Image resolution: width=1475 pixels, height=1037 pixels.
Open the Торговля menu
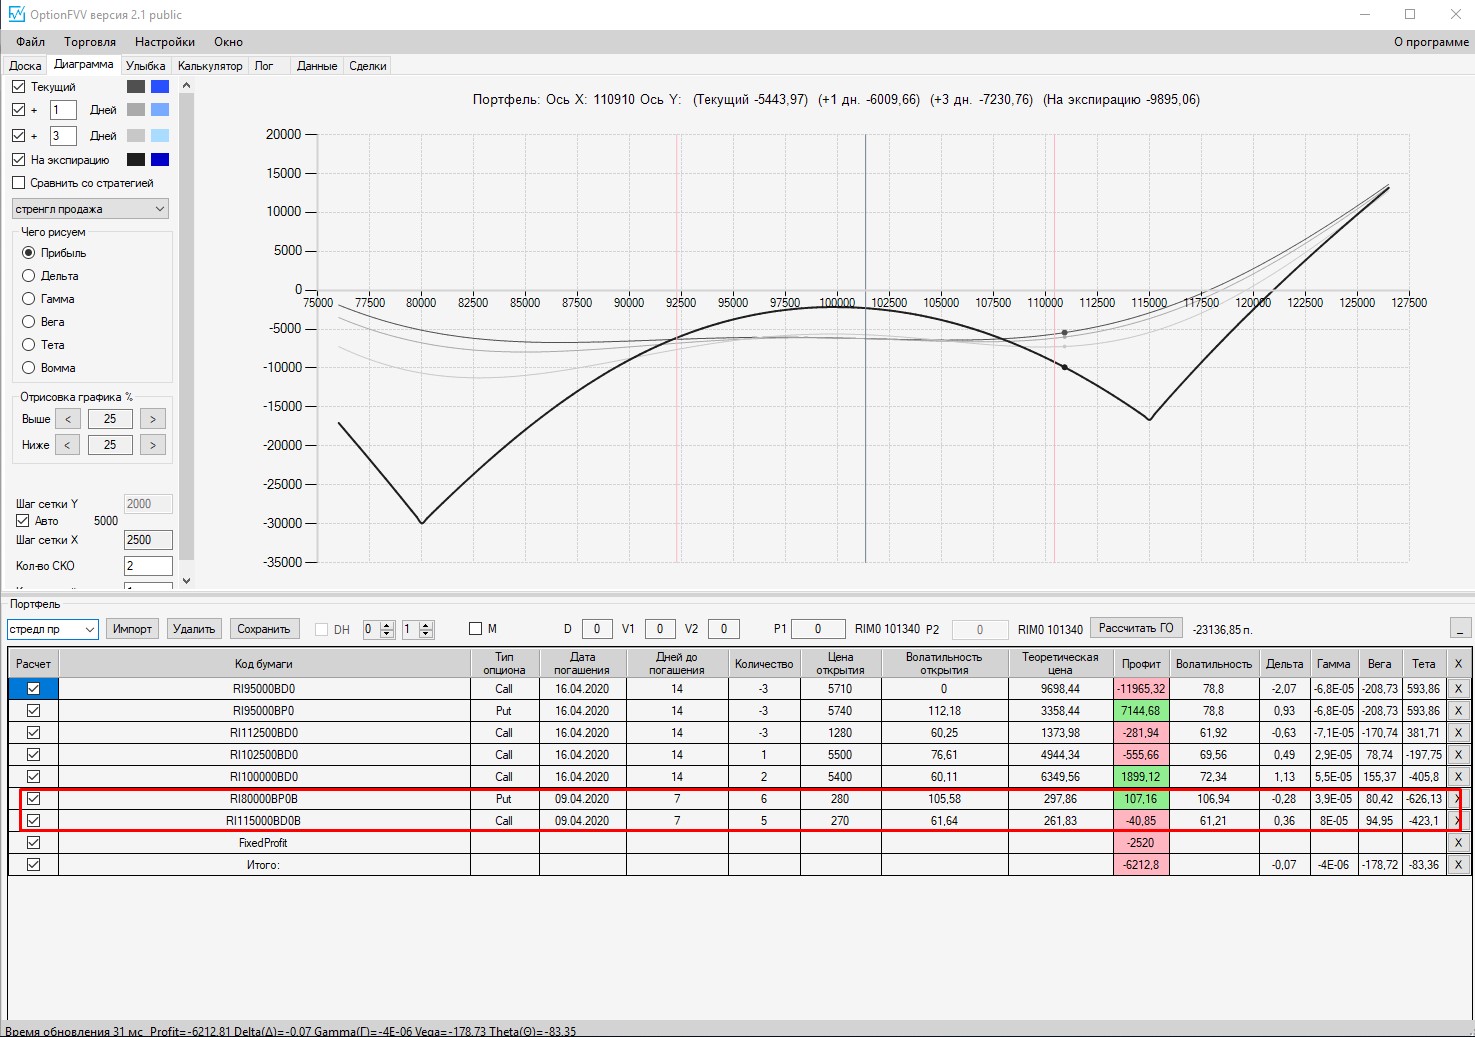pyautogui.click(x=90, y=42)
